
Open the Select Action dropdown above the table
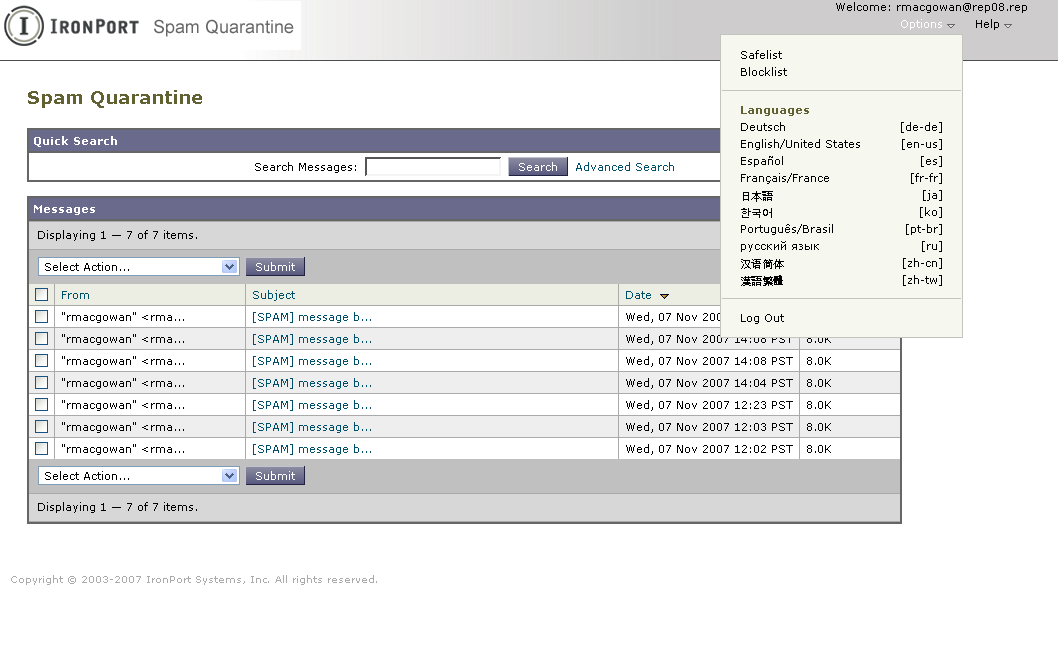[x=138, y=266]
